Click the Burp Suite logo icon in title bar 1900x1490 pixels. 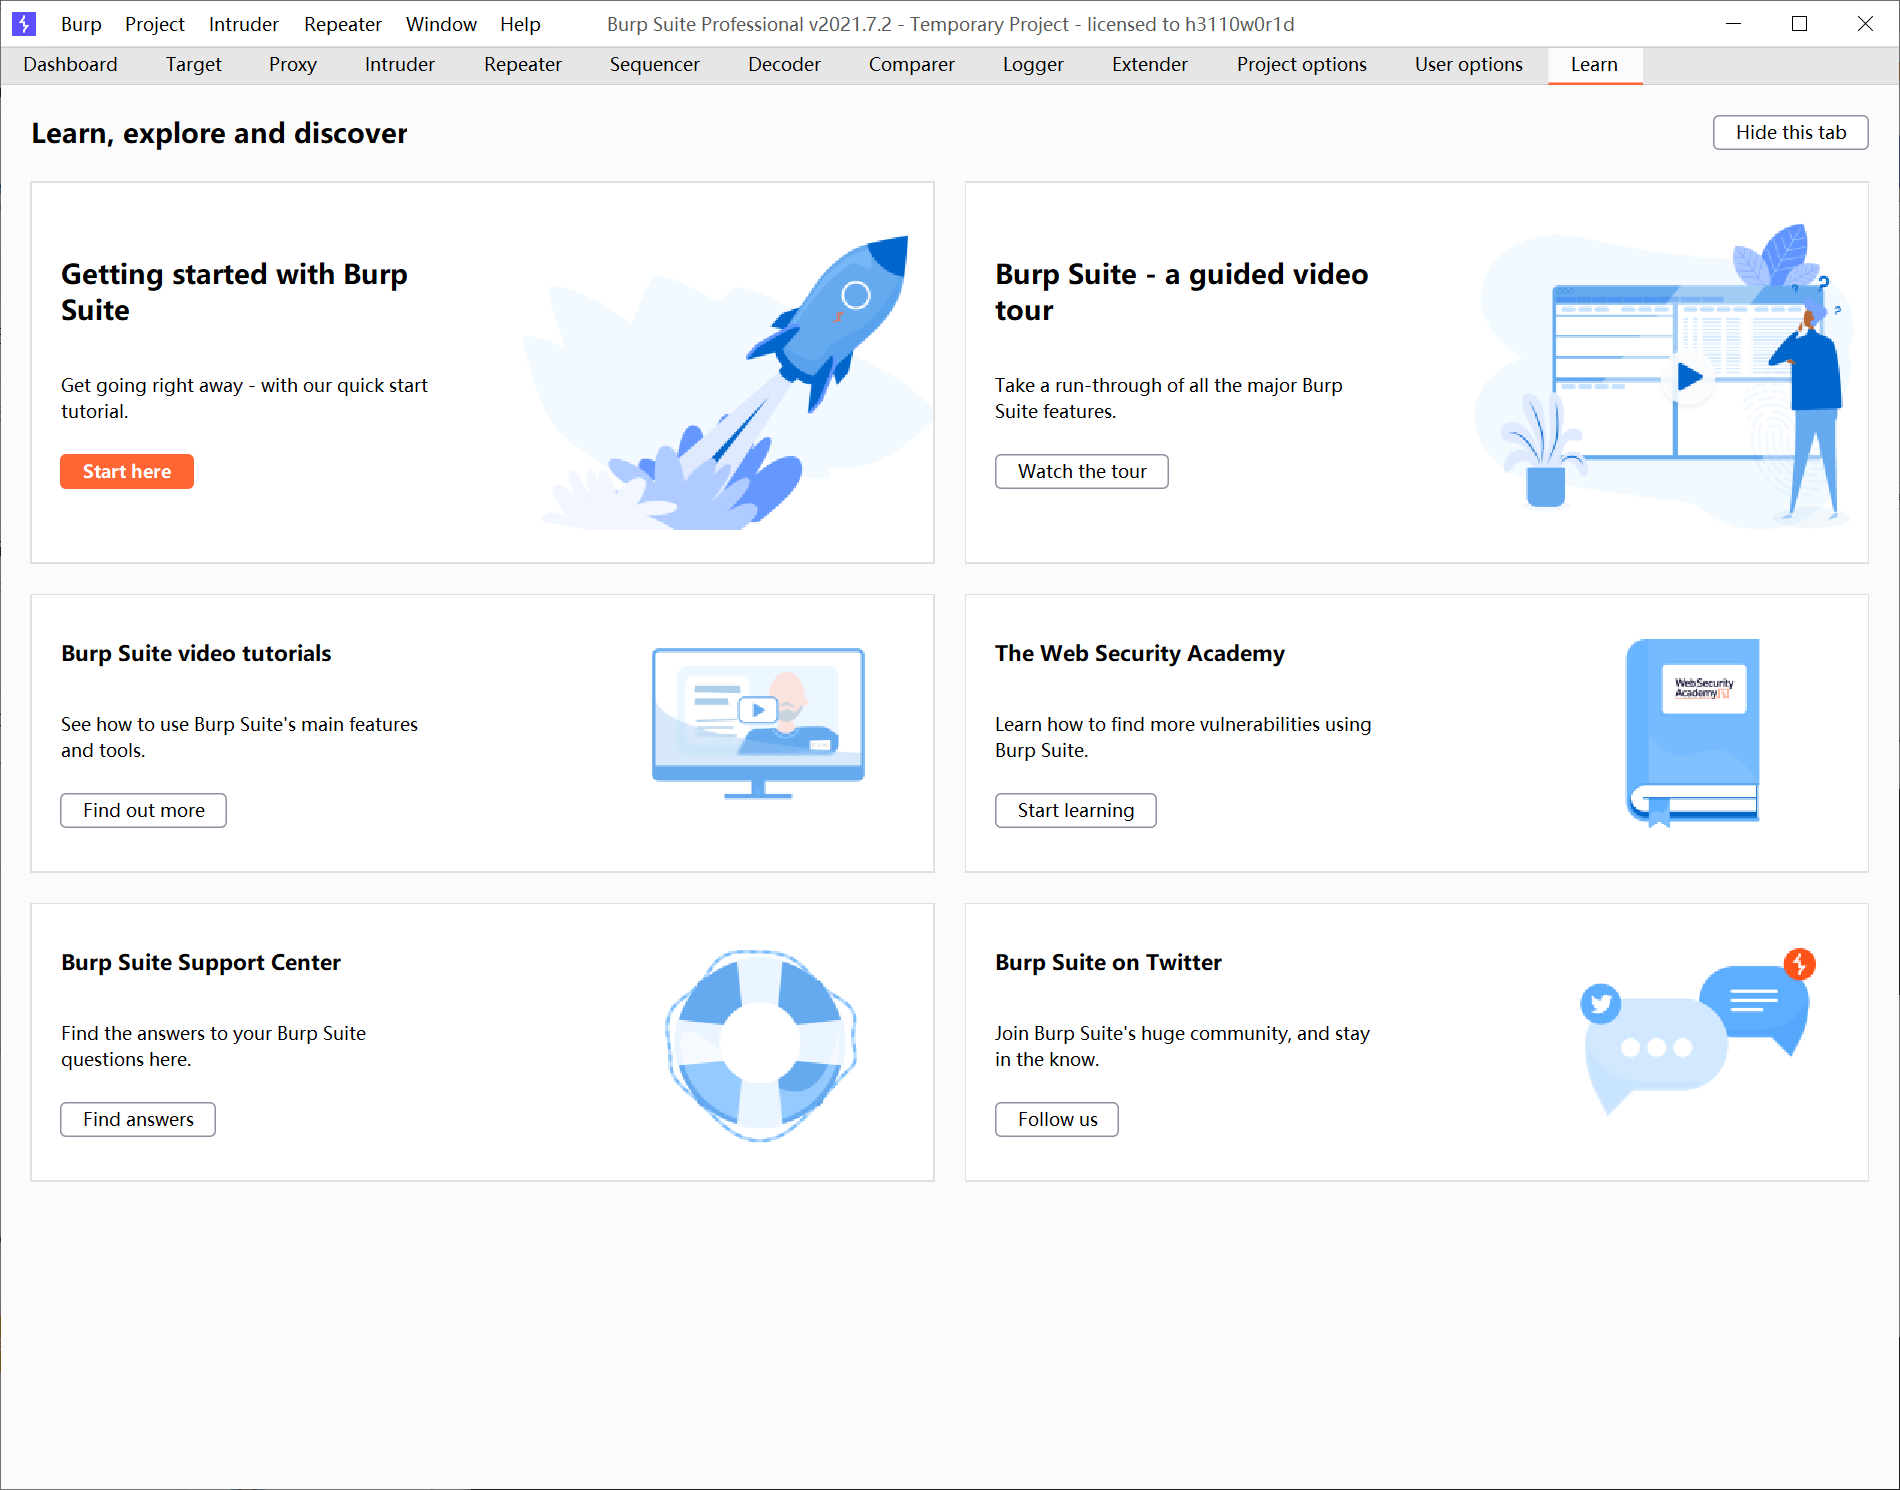(x=24, y=23)
